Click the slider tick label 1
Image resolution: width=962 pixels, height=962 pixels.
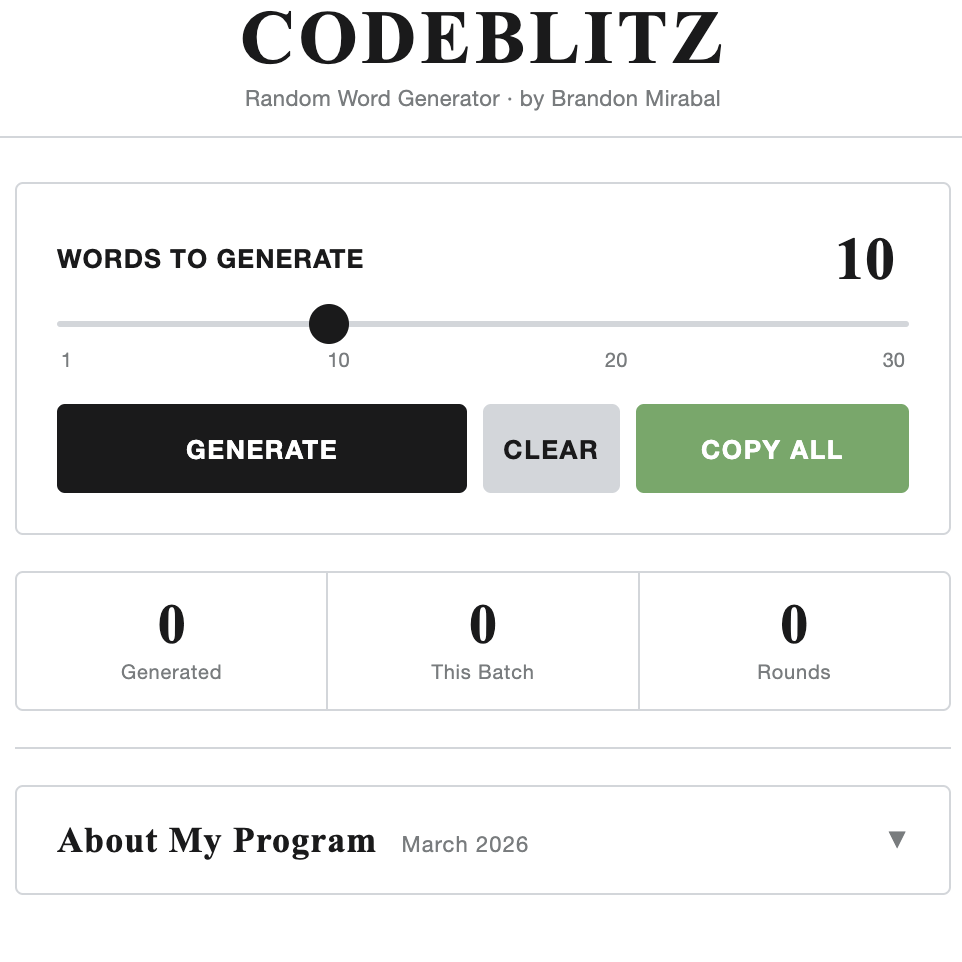(66, 361)
